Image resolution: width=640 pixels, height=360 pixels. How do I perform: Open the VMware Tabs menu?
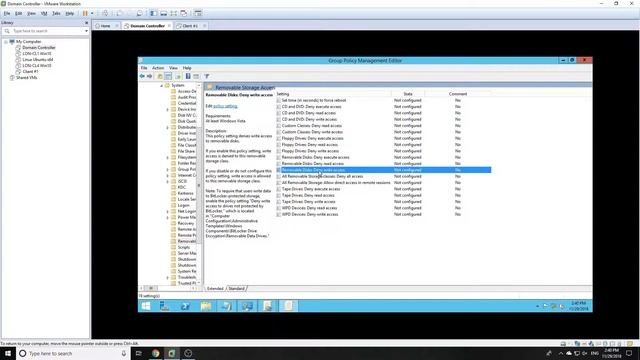[56, 13]
